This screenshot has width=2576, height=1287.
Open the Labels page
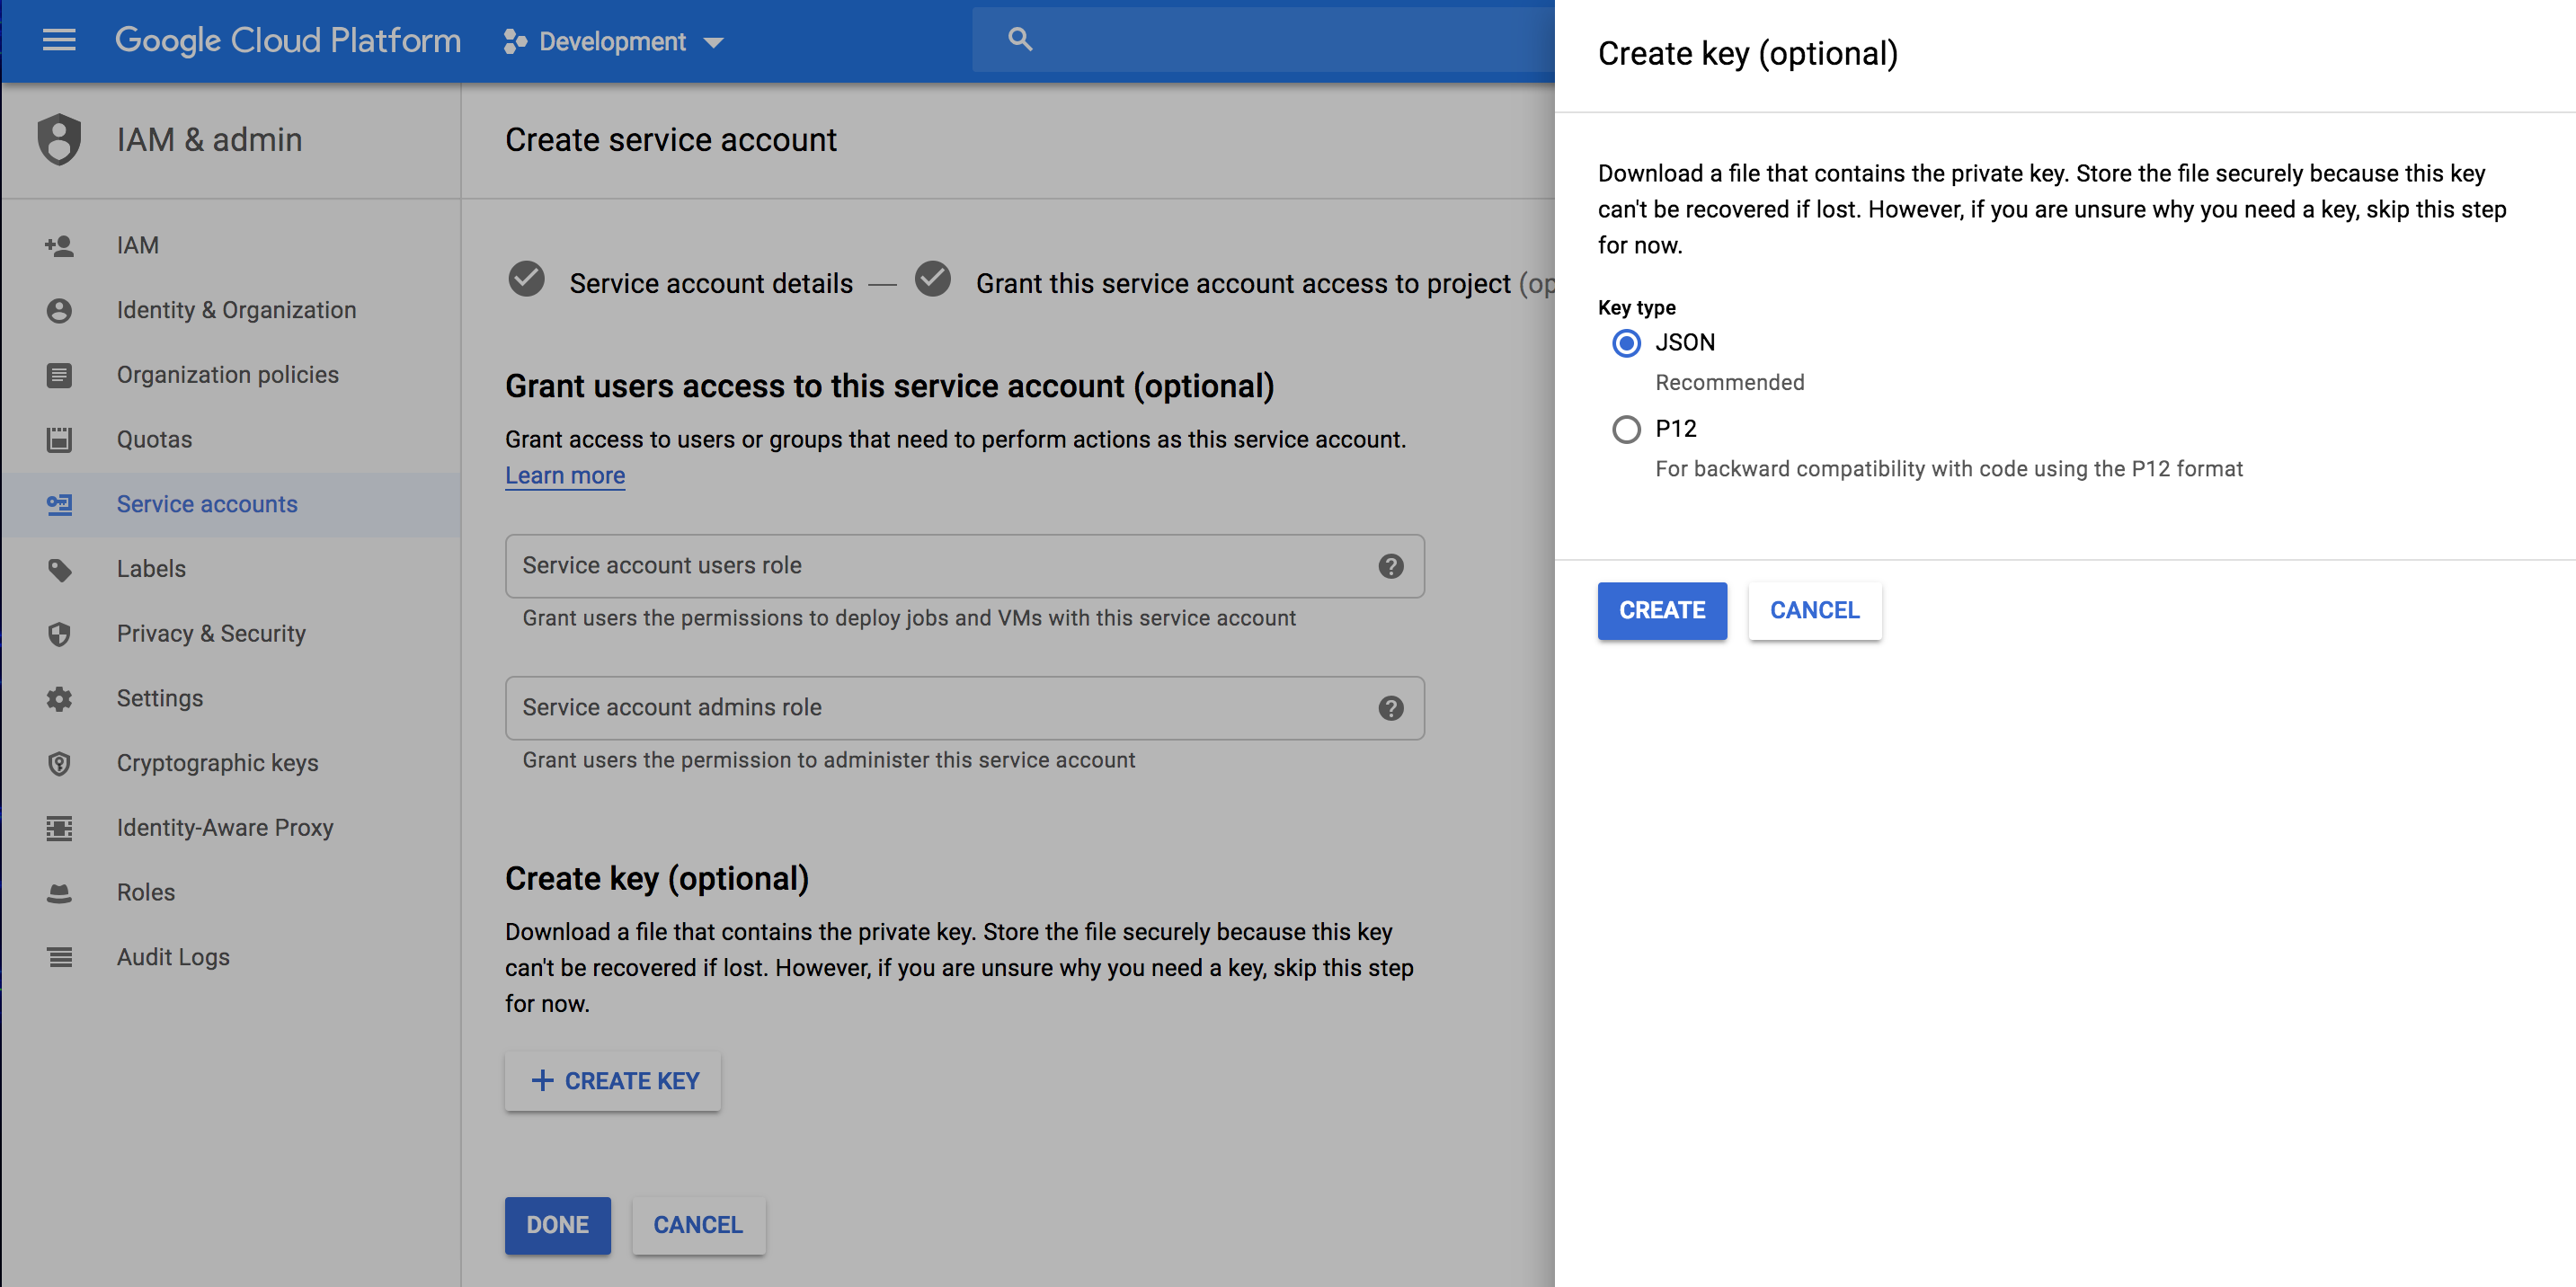pyautogui.click(x=231, y=569)
